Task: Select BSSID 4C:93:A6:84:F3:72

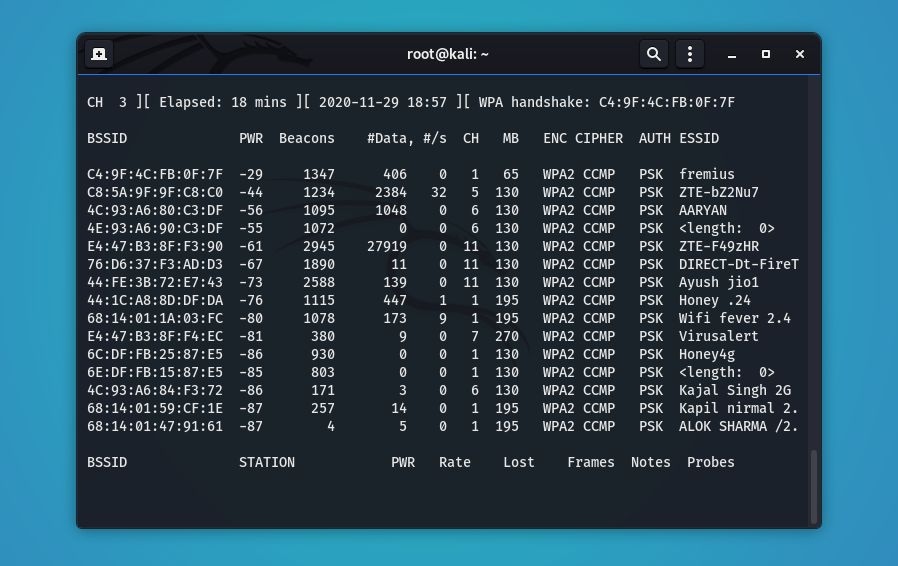Action: click(155, 391)
